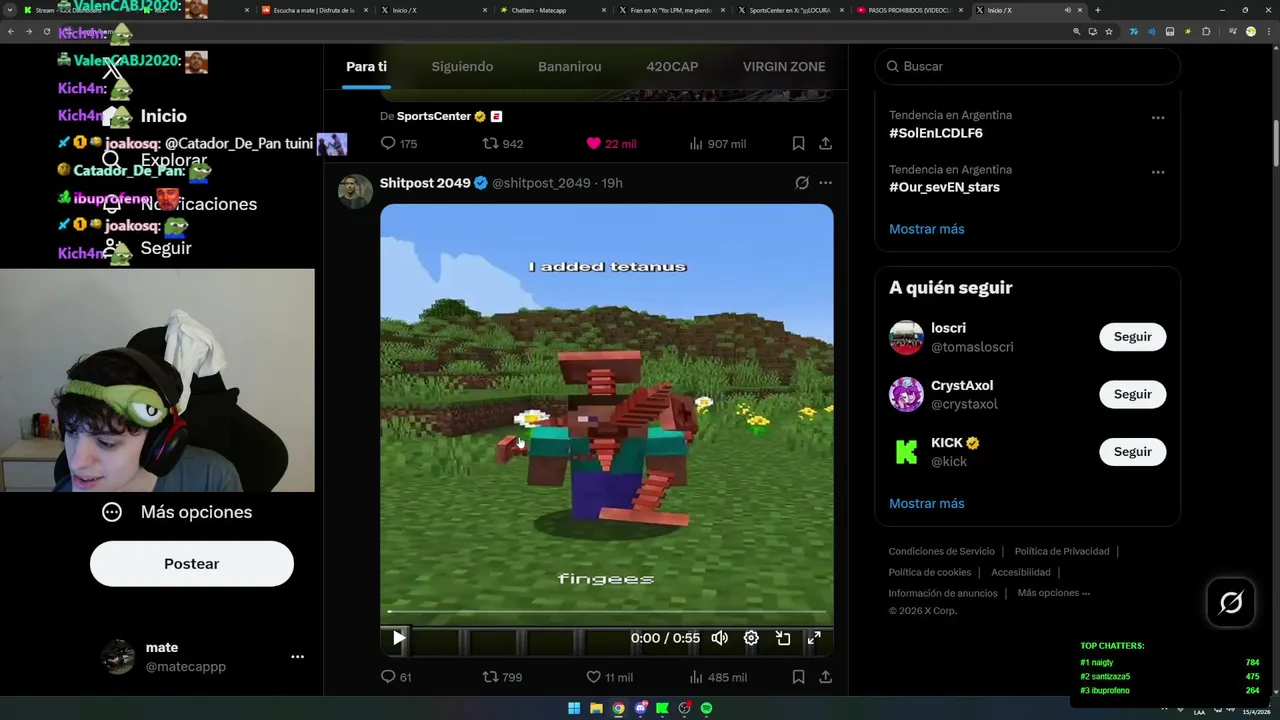Open the 420CAP tab
Screen dimensions: 1280x720
672,67
